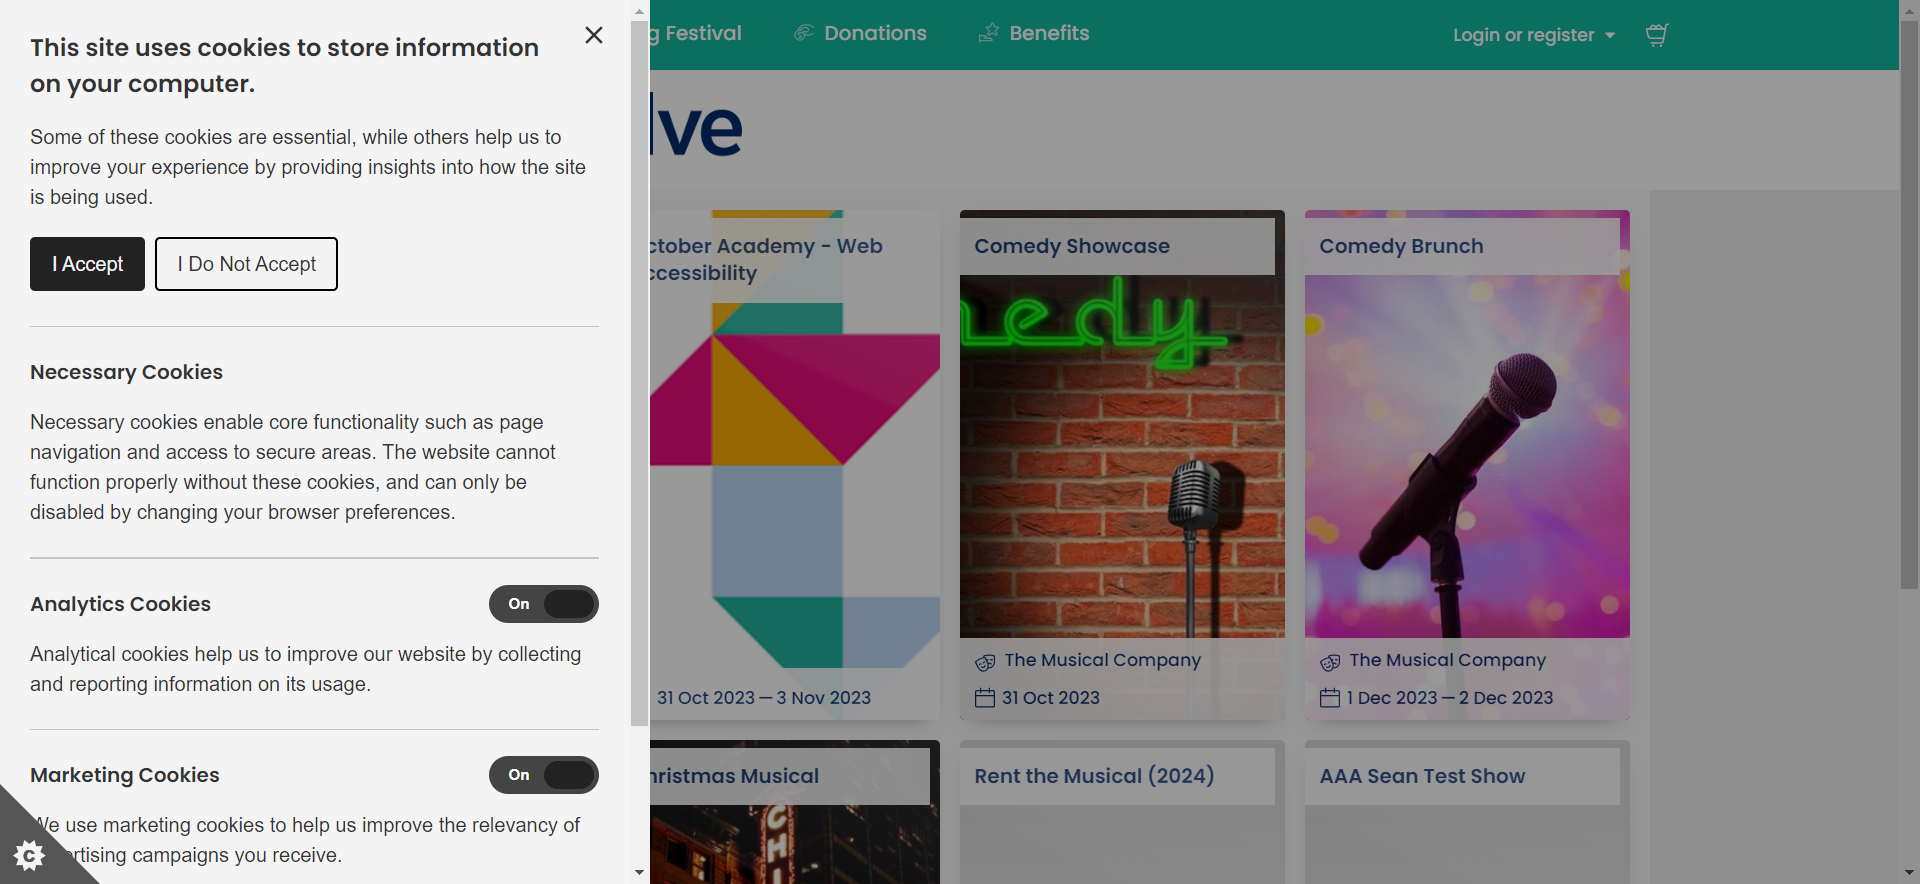Click the Marketing Cookies heading
Image resolution: width=1920 pixels, height=884 pixels.
coord(124,775)
